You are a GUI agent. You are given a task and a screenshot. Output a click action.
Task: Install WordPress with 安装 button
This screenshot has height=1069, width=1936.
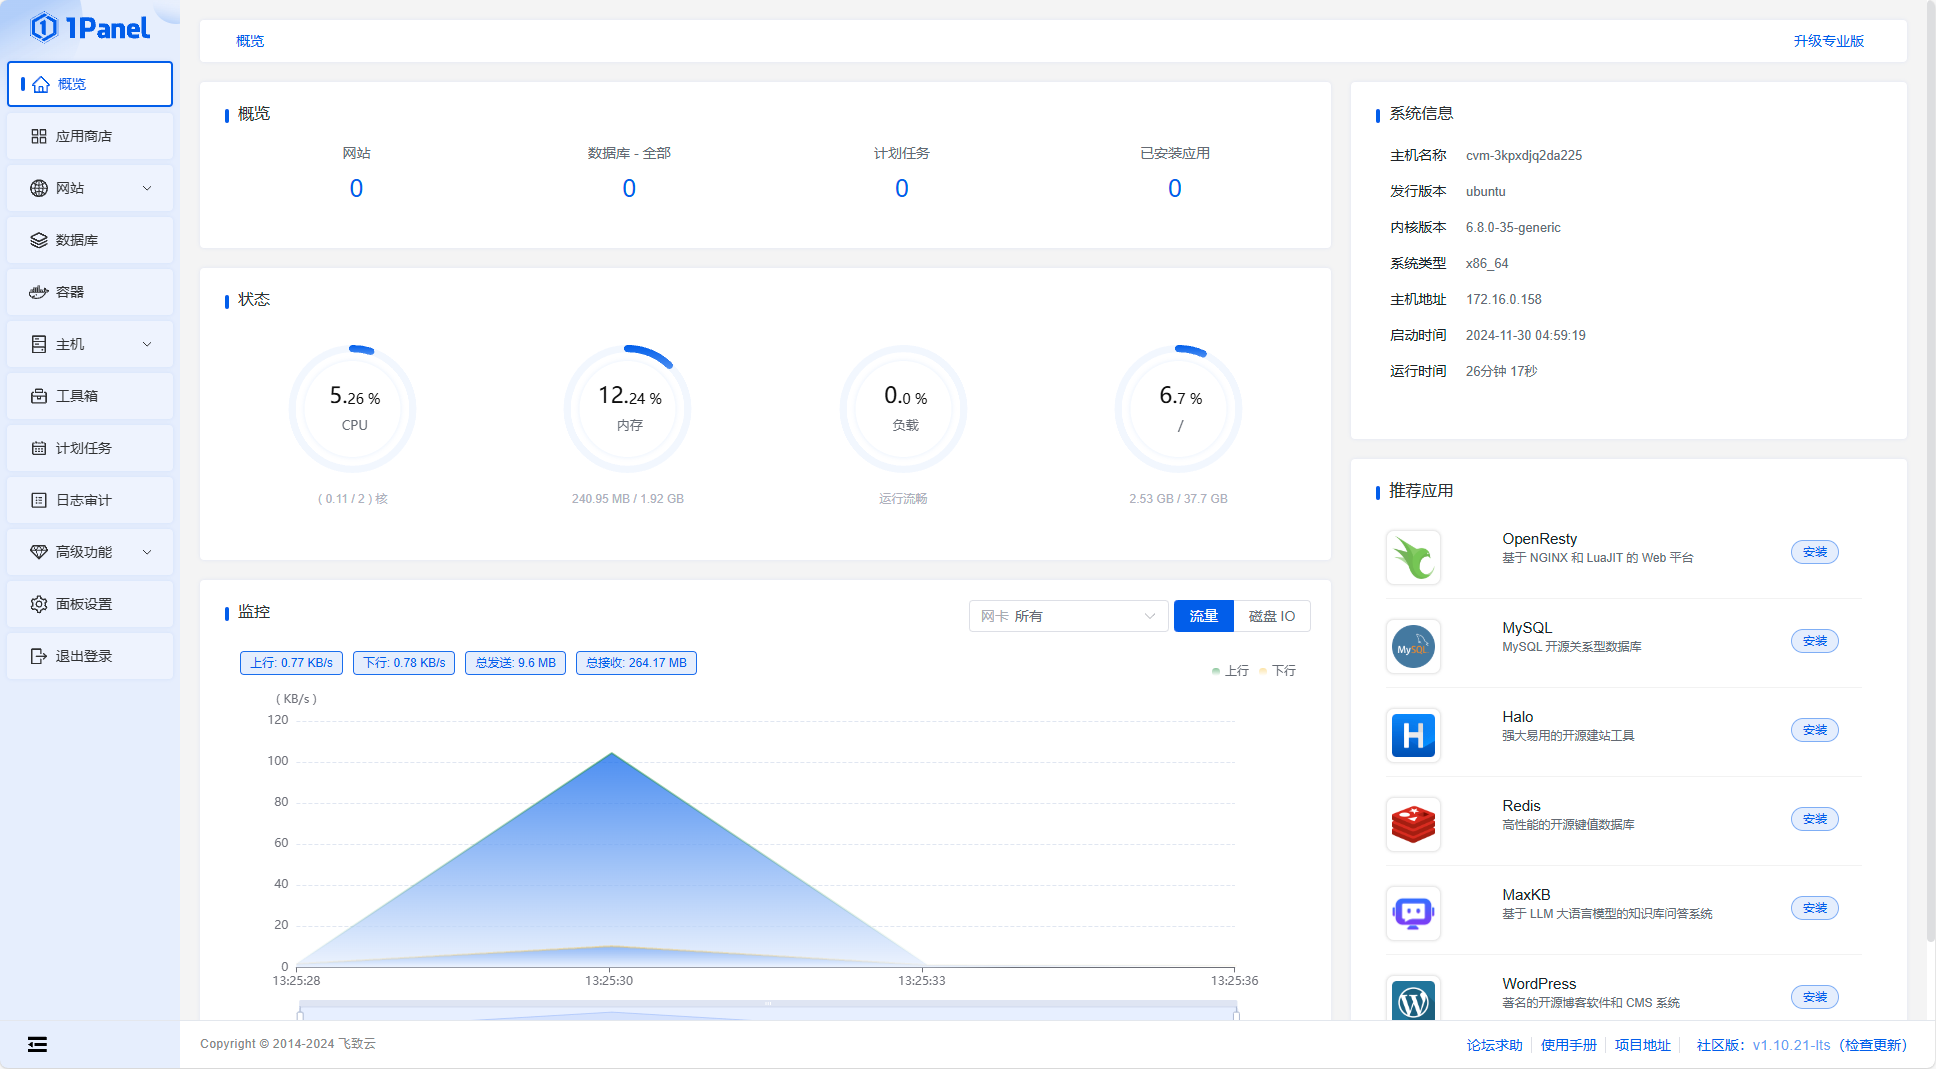[x=1814, y=997]
